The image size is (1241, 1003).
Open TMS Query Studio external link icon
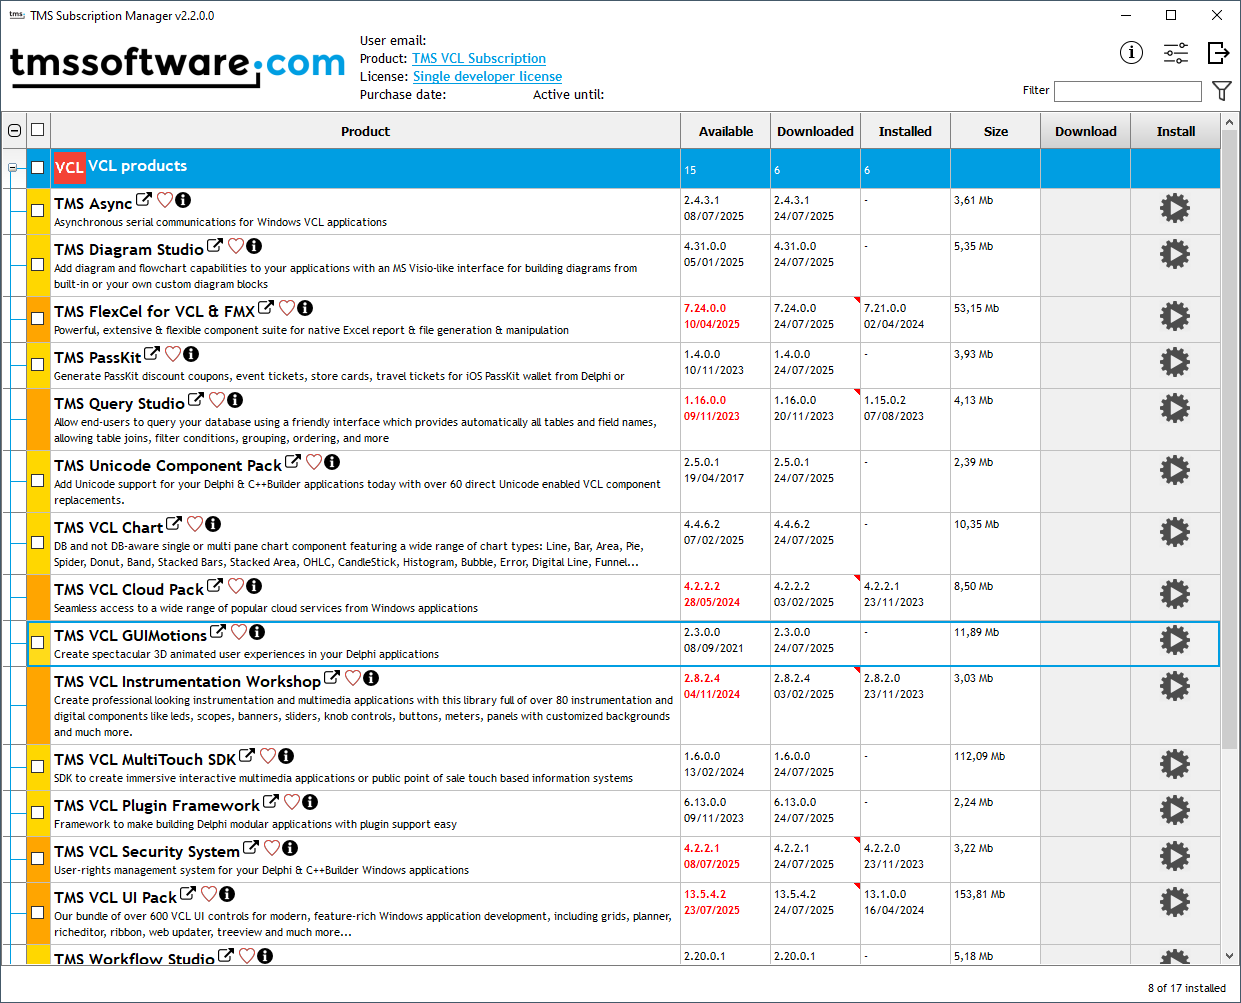(x=196, y=400)
